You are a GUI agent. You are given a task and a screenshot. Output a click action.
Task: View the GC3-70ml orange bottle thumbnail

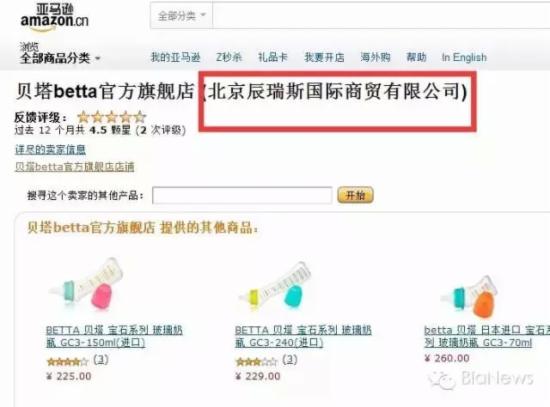pos(470,295)
